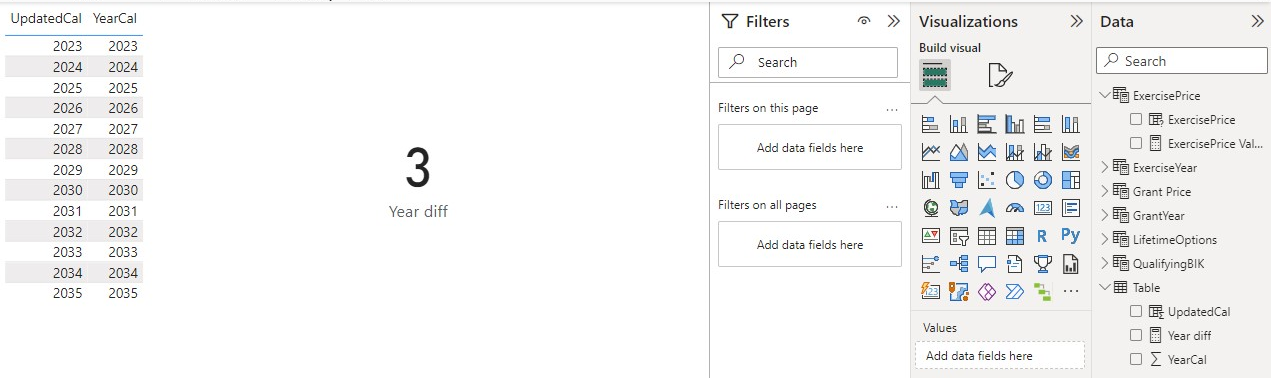
Task: Click the Values Add data fields well
Action: point(1000,355)
